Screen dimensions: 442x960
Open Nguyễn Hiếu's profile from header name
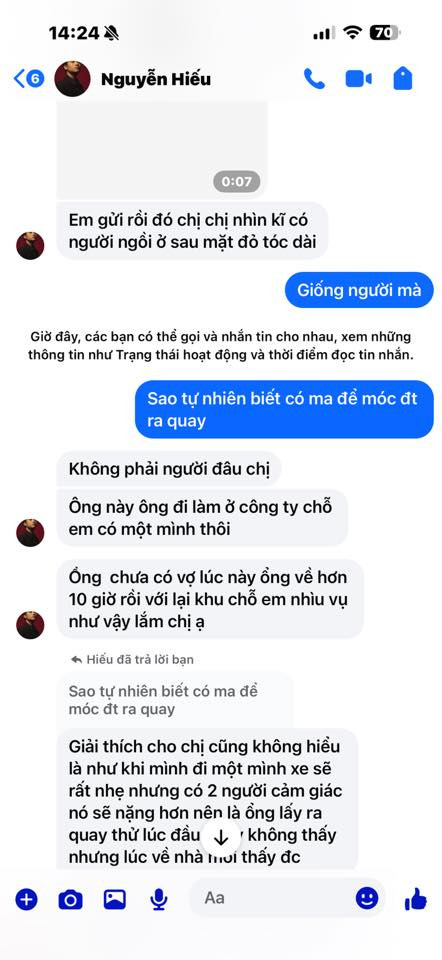(155, 79)
